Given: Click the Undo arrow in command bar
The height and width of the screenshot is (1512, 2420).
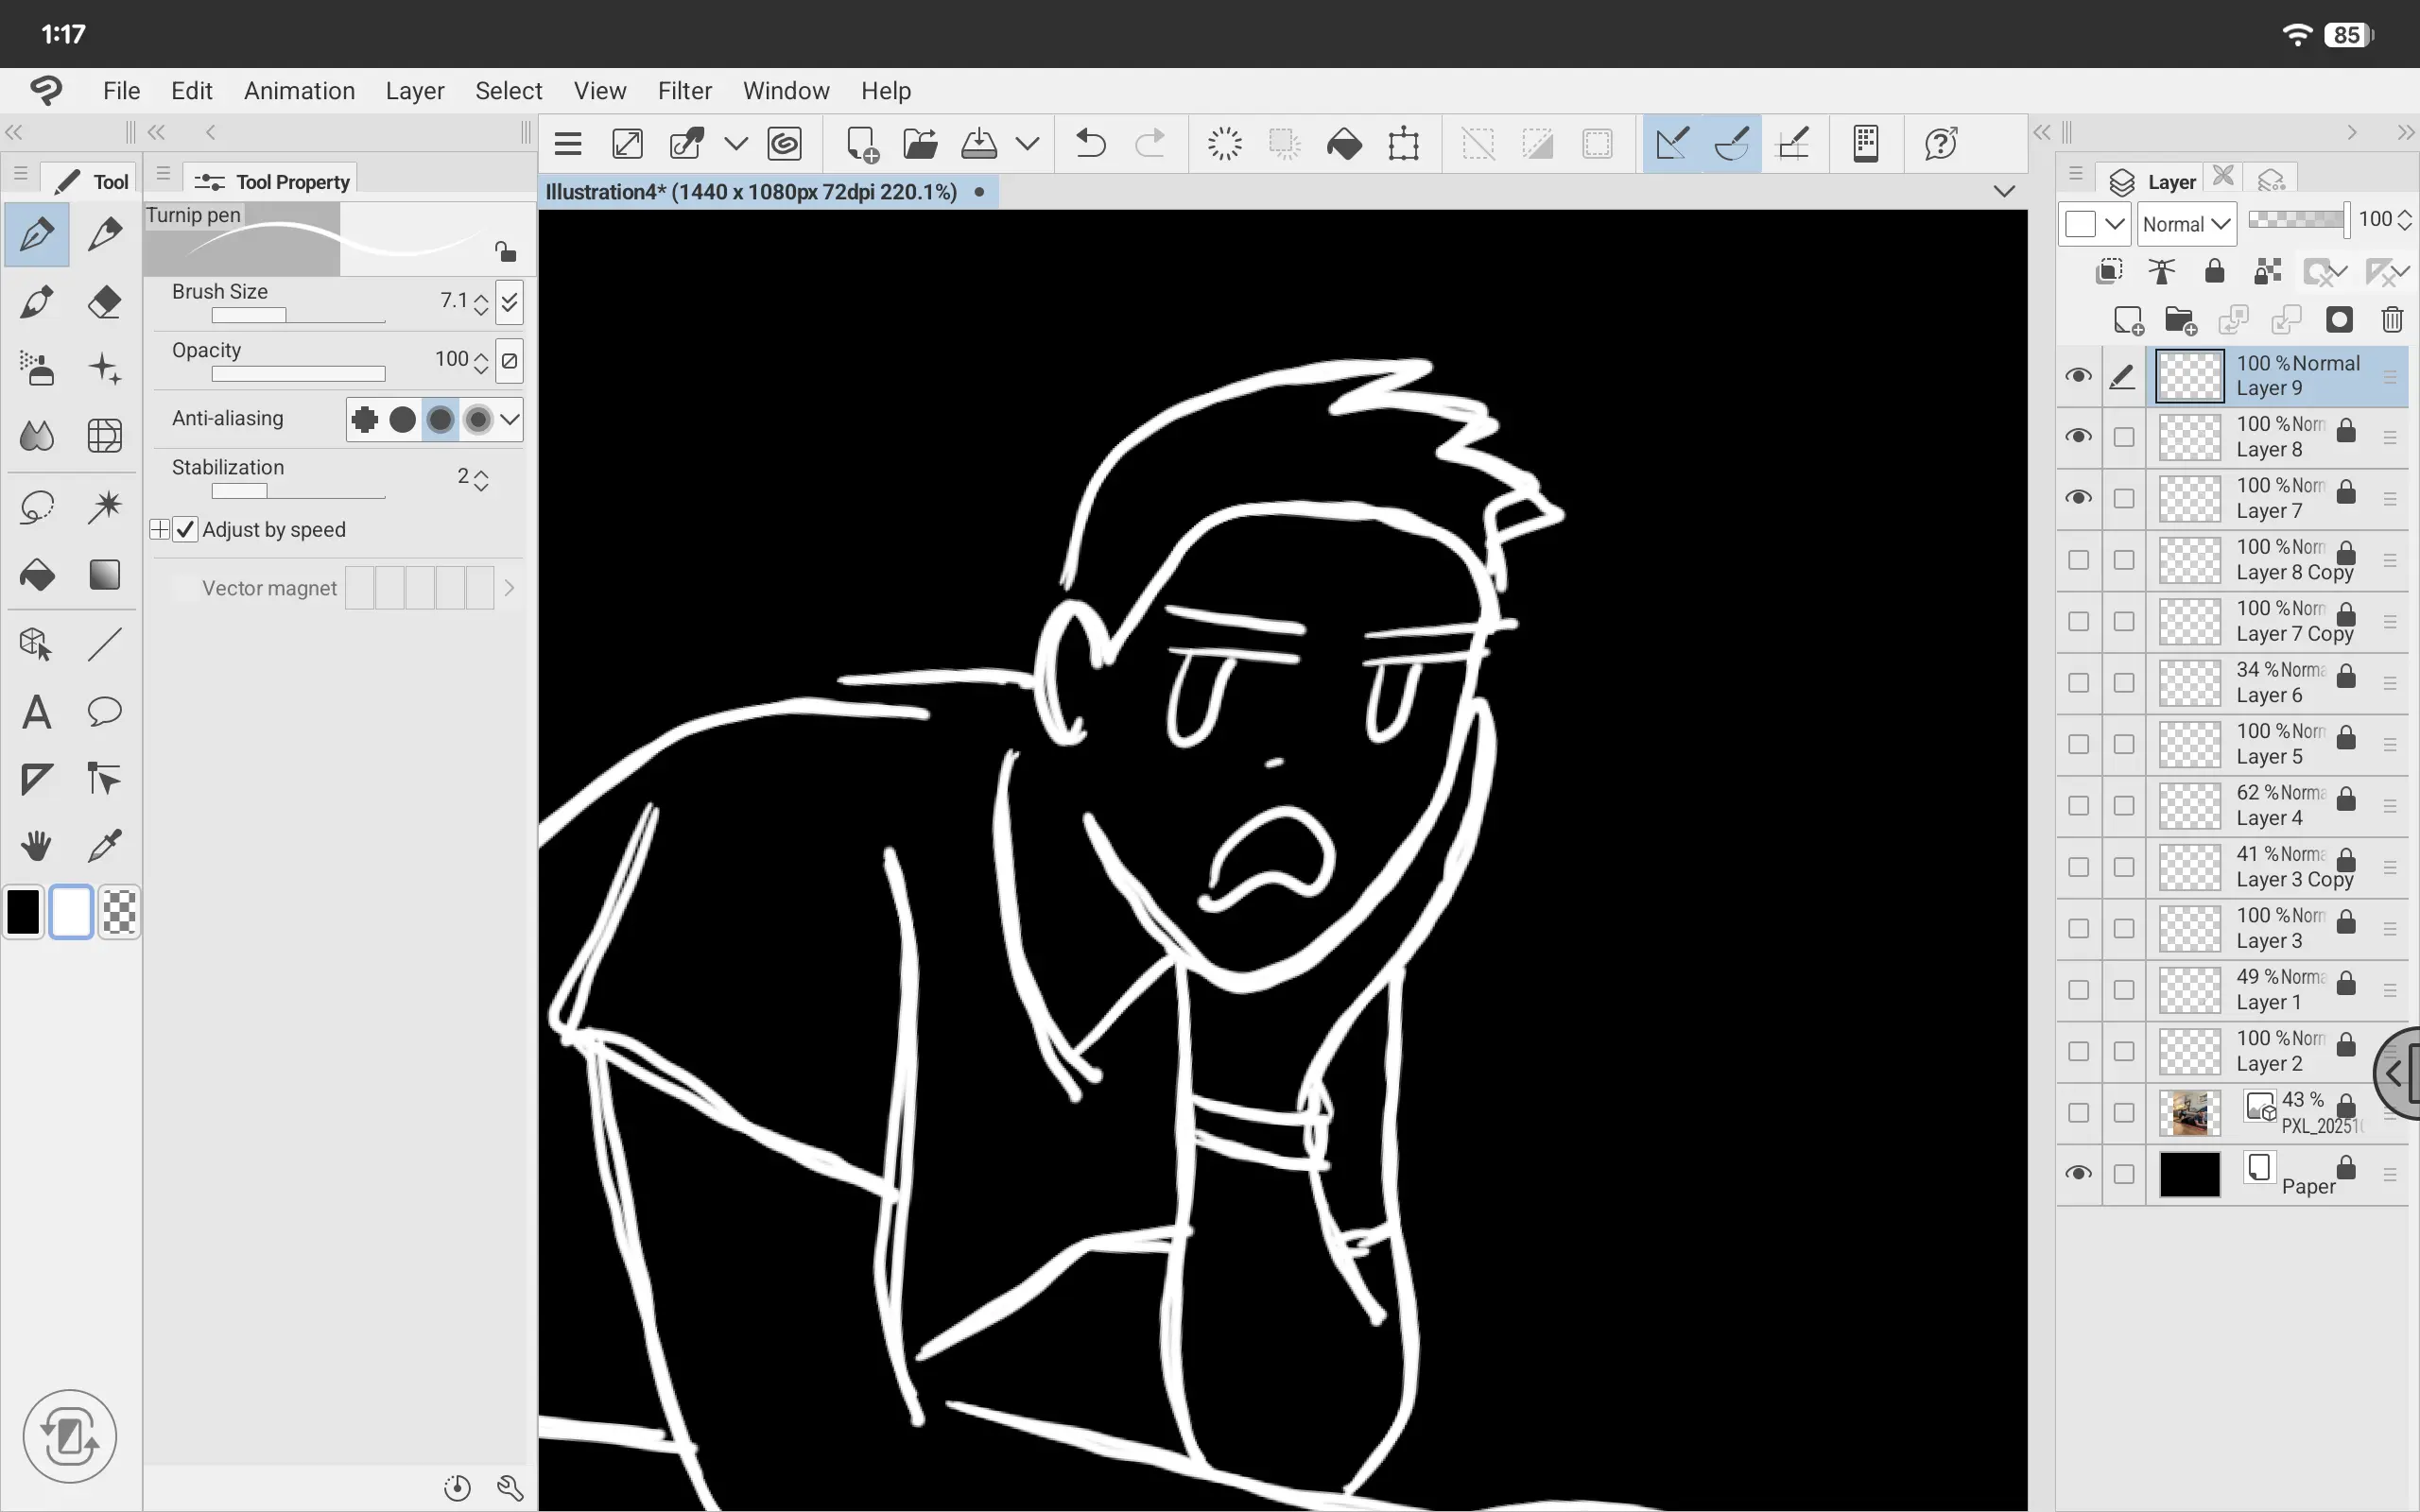Looking at the screenshot, I should tap(1090, 144).
